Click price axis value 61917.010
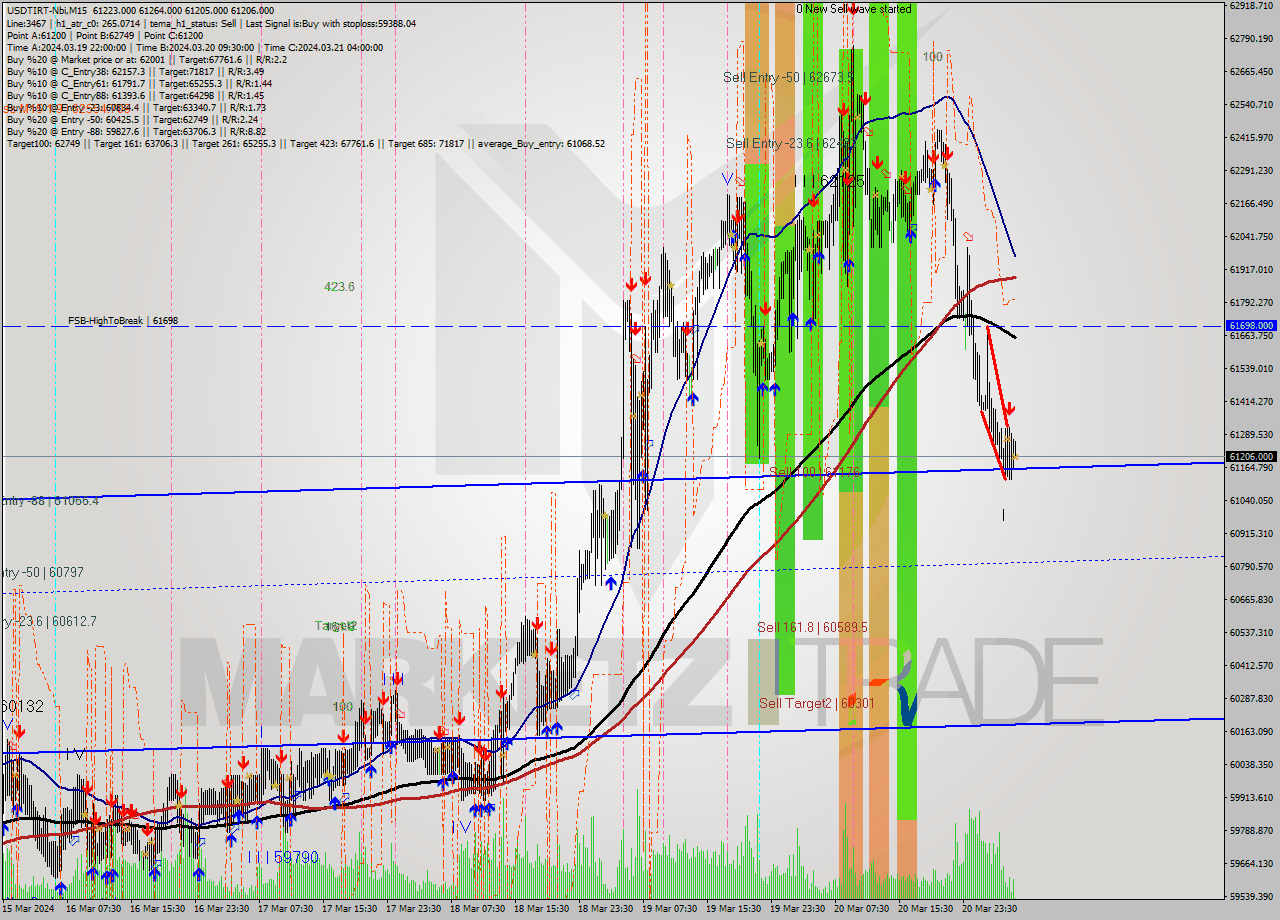1280x920 pixels. tap(1250, 270)
